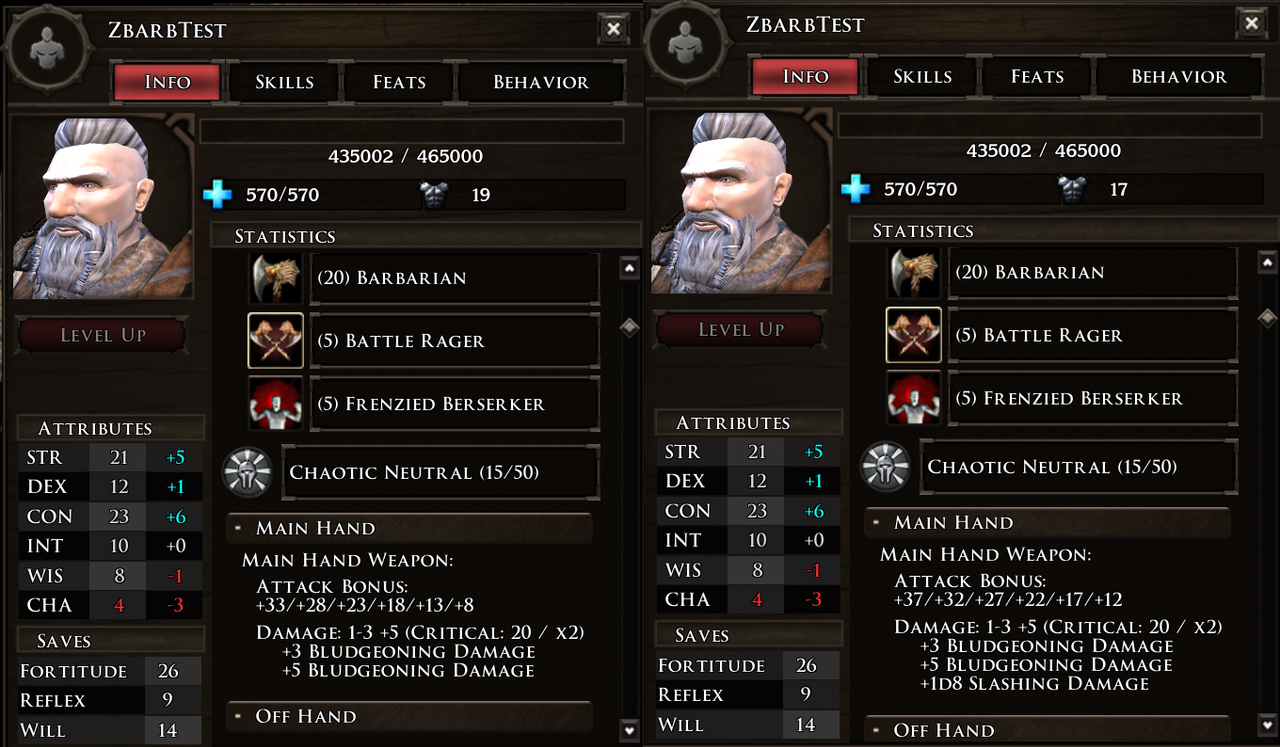
Task: Click Battle Rager class icon in right panel
Action: tap(913, 335)
